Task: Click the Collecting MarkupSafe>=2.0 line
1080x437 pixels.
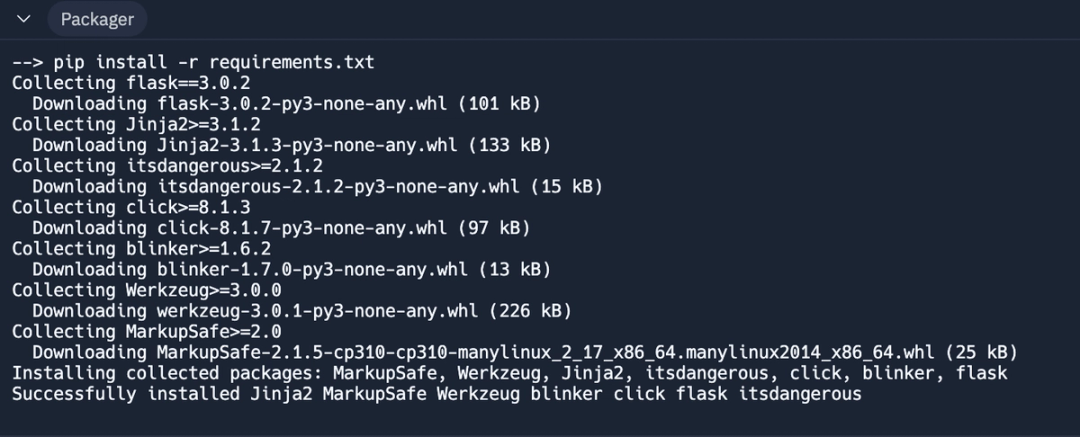Action: (147, 332)
